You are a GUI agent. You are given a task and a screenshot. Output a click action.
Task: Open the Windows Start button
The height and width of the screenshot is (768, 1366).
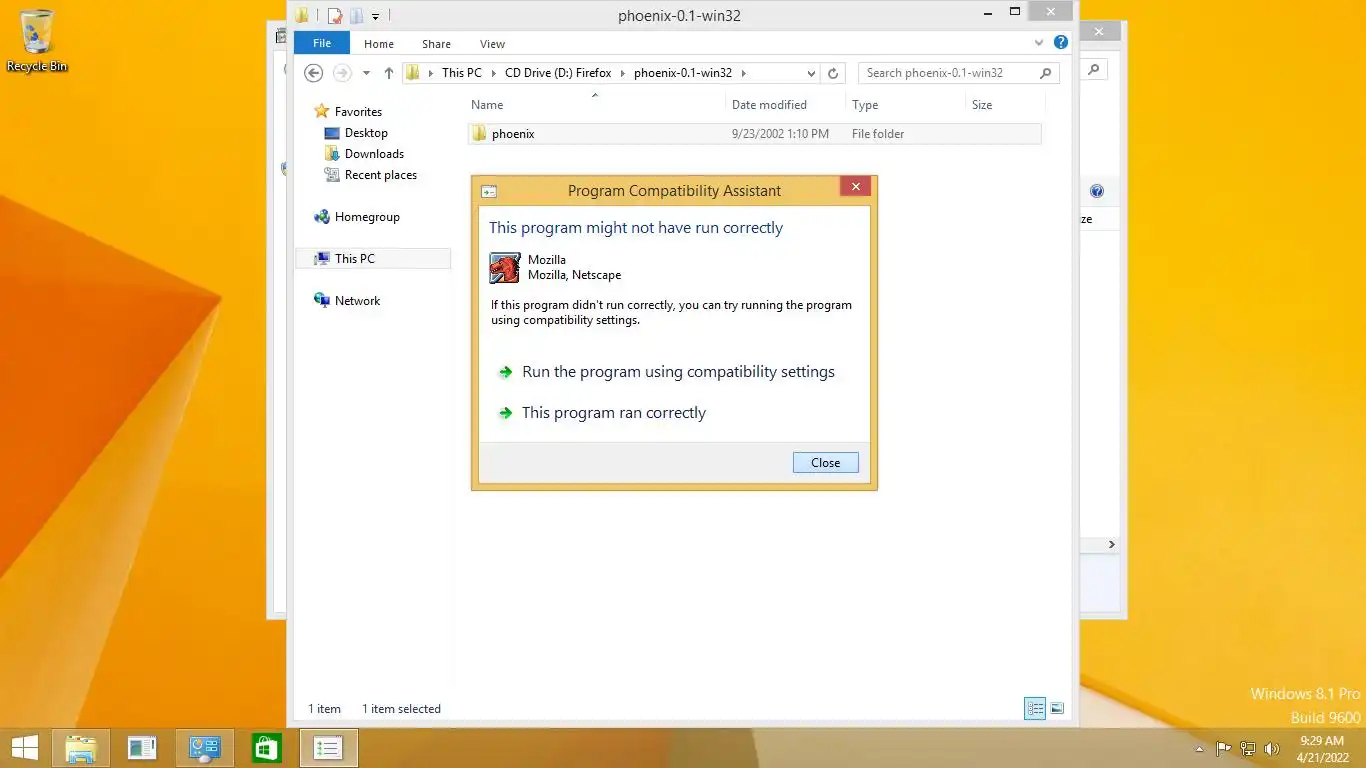(24, 748)
